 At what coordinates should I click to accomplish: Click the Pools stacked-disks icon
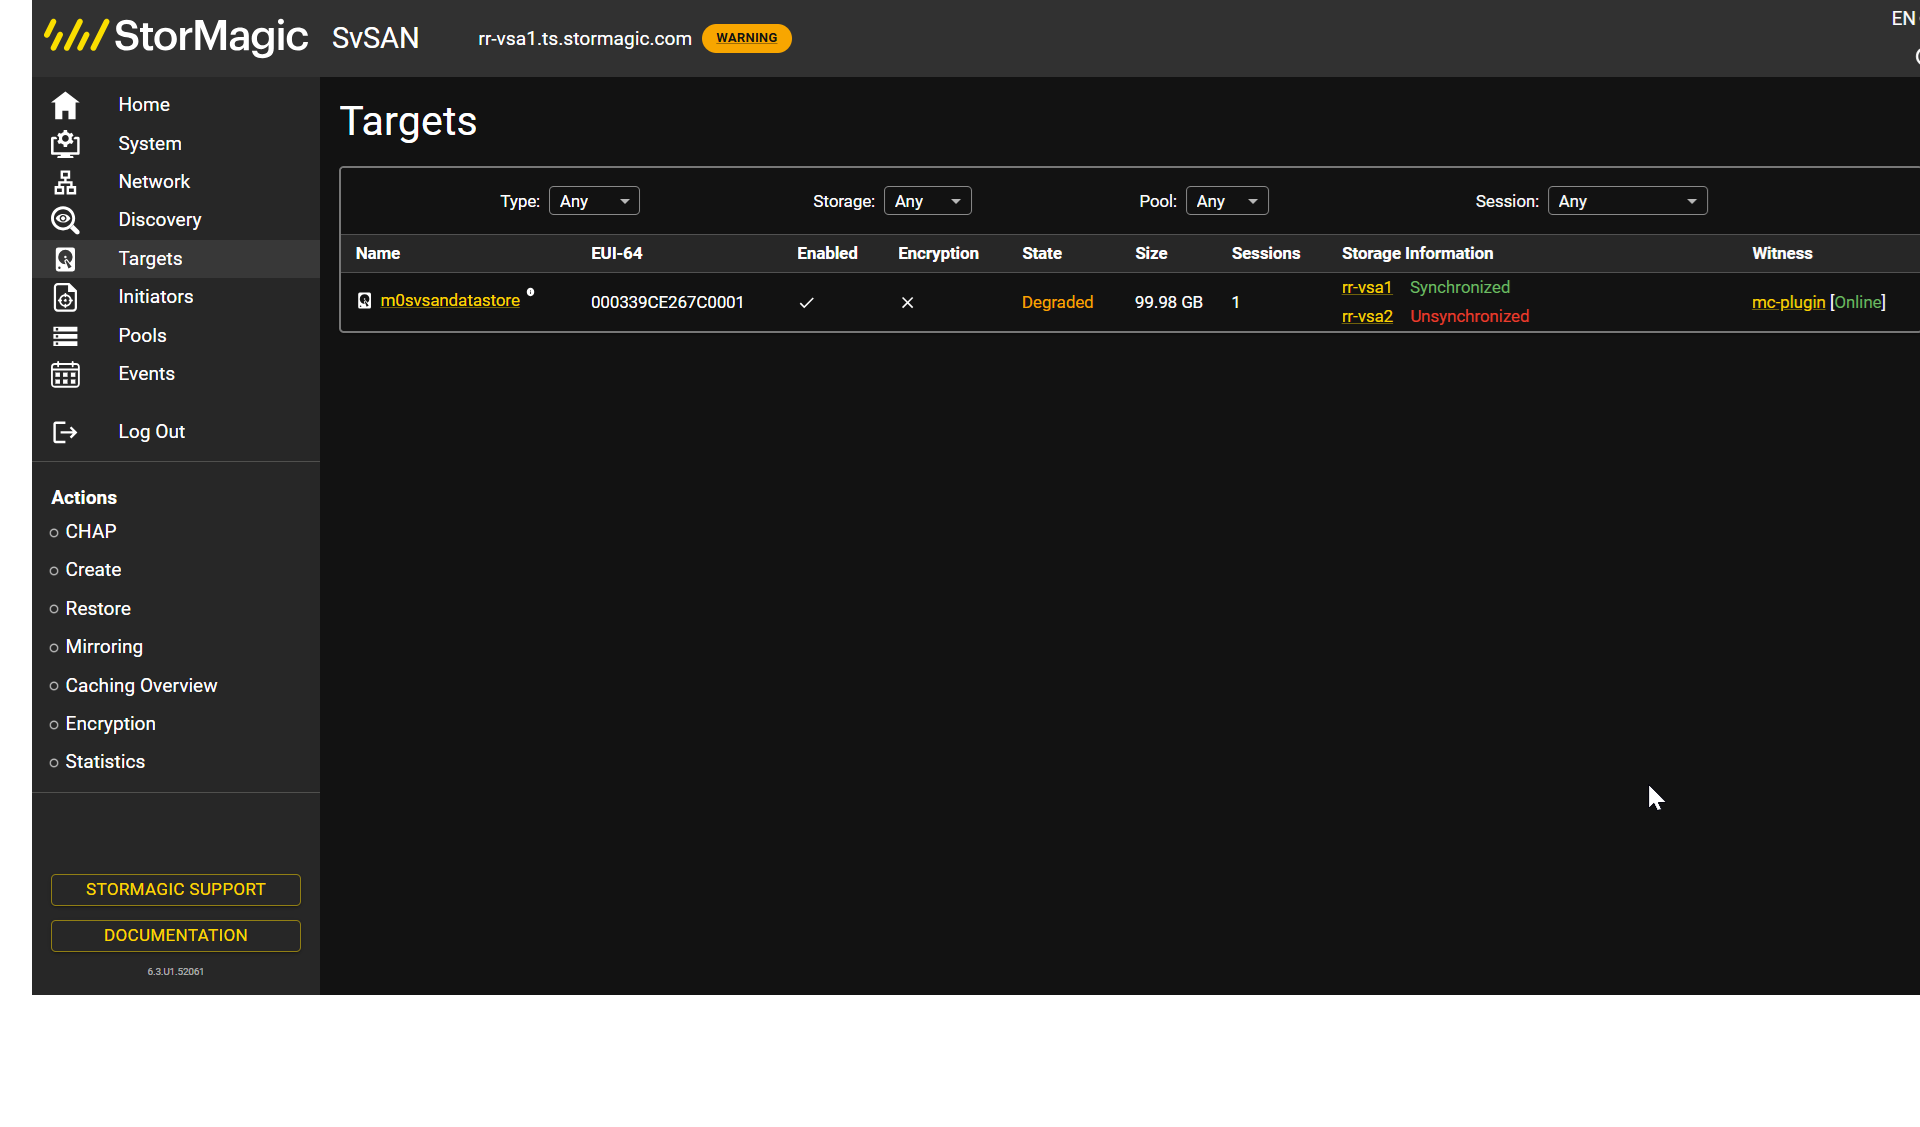tap(65, 336)
